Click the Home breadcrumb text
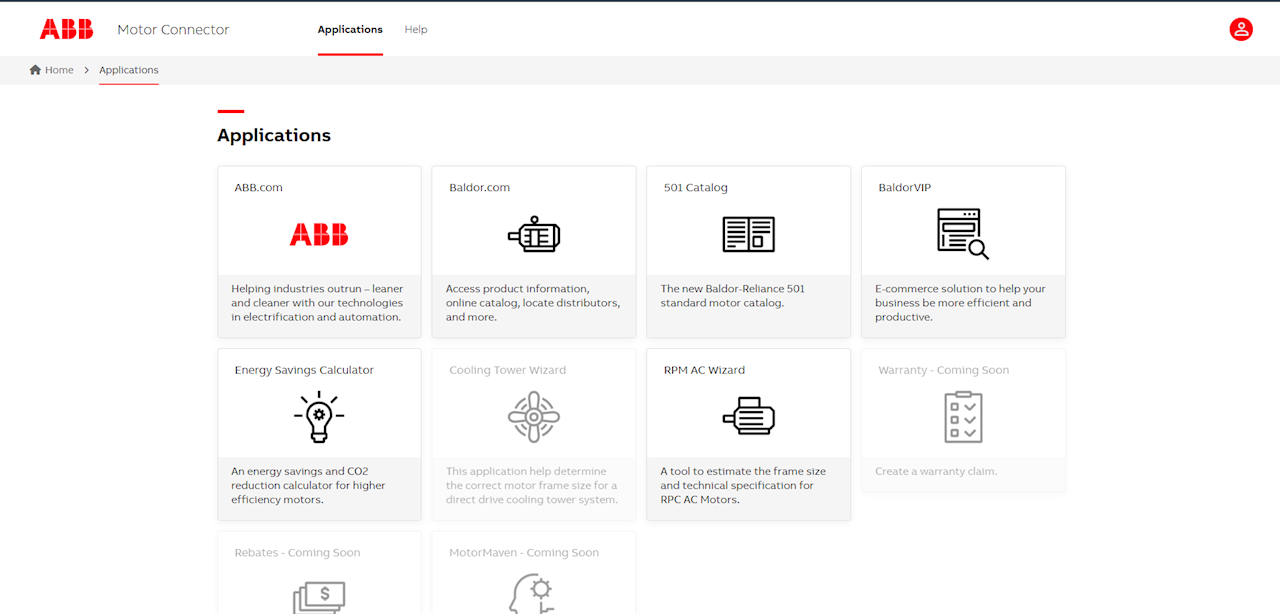This screenshot has height=614, width=1280. (x=57, y=69)
